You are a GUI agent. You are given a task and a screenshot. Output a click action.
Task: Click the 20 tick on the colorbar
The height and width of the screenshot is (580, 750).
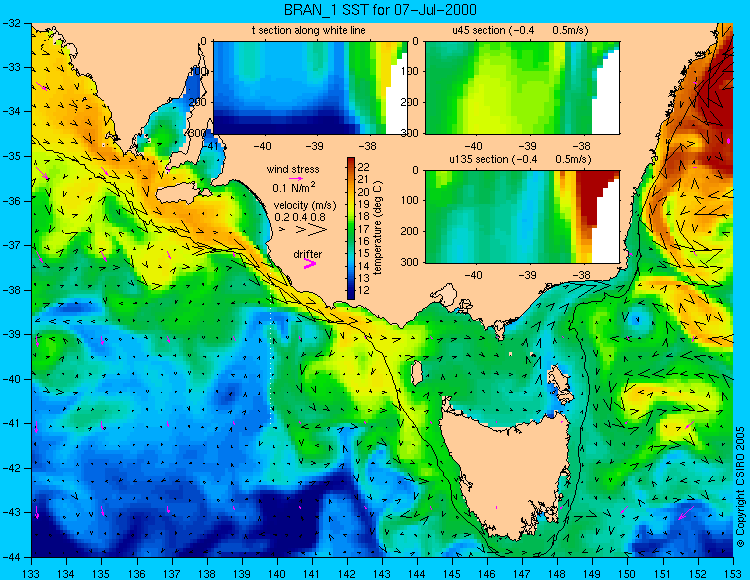tap(364, 192)
